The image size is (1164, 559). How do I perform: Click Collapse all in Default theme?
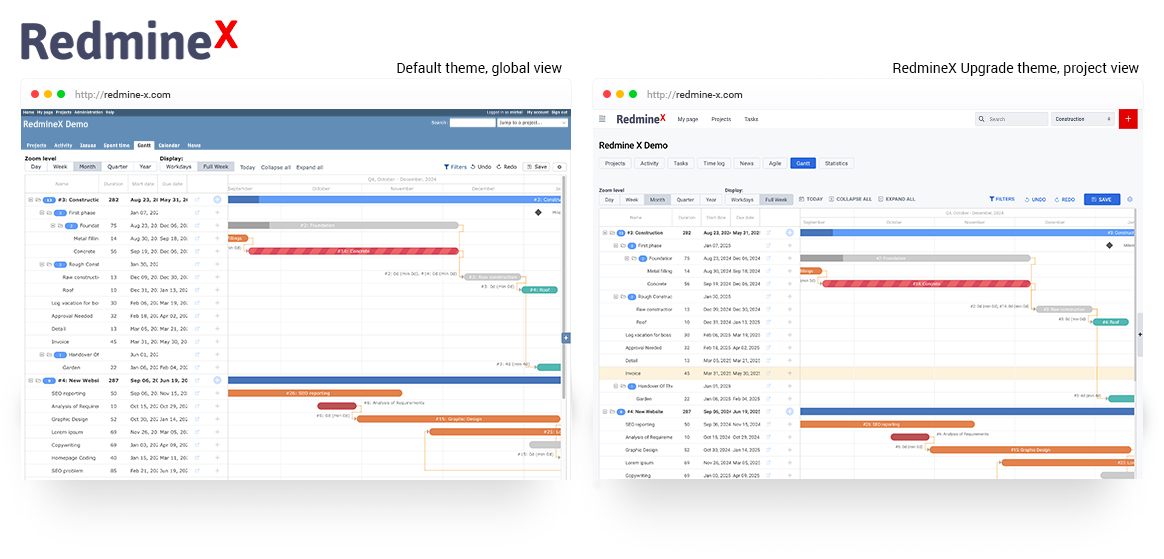[x=275, y=167]
